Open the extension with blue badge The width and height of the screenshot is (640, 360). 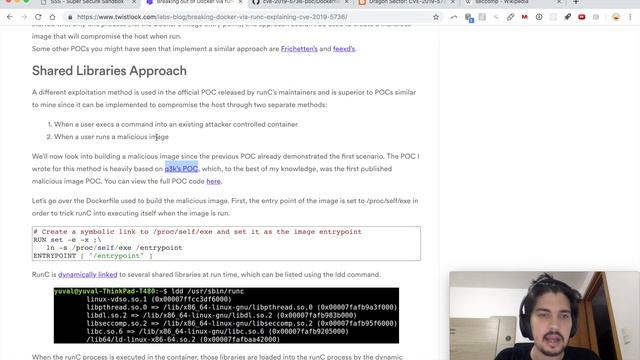coord(469,18)
